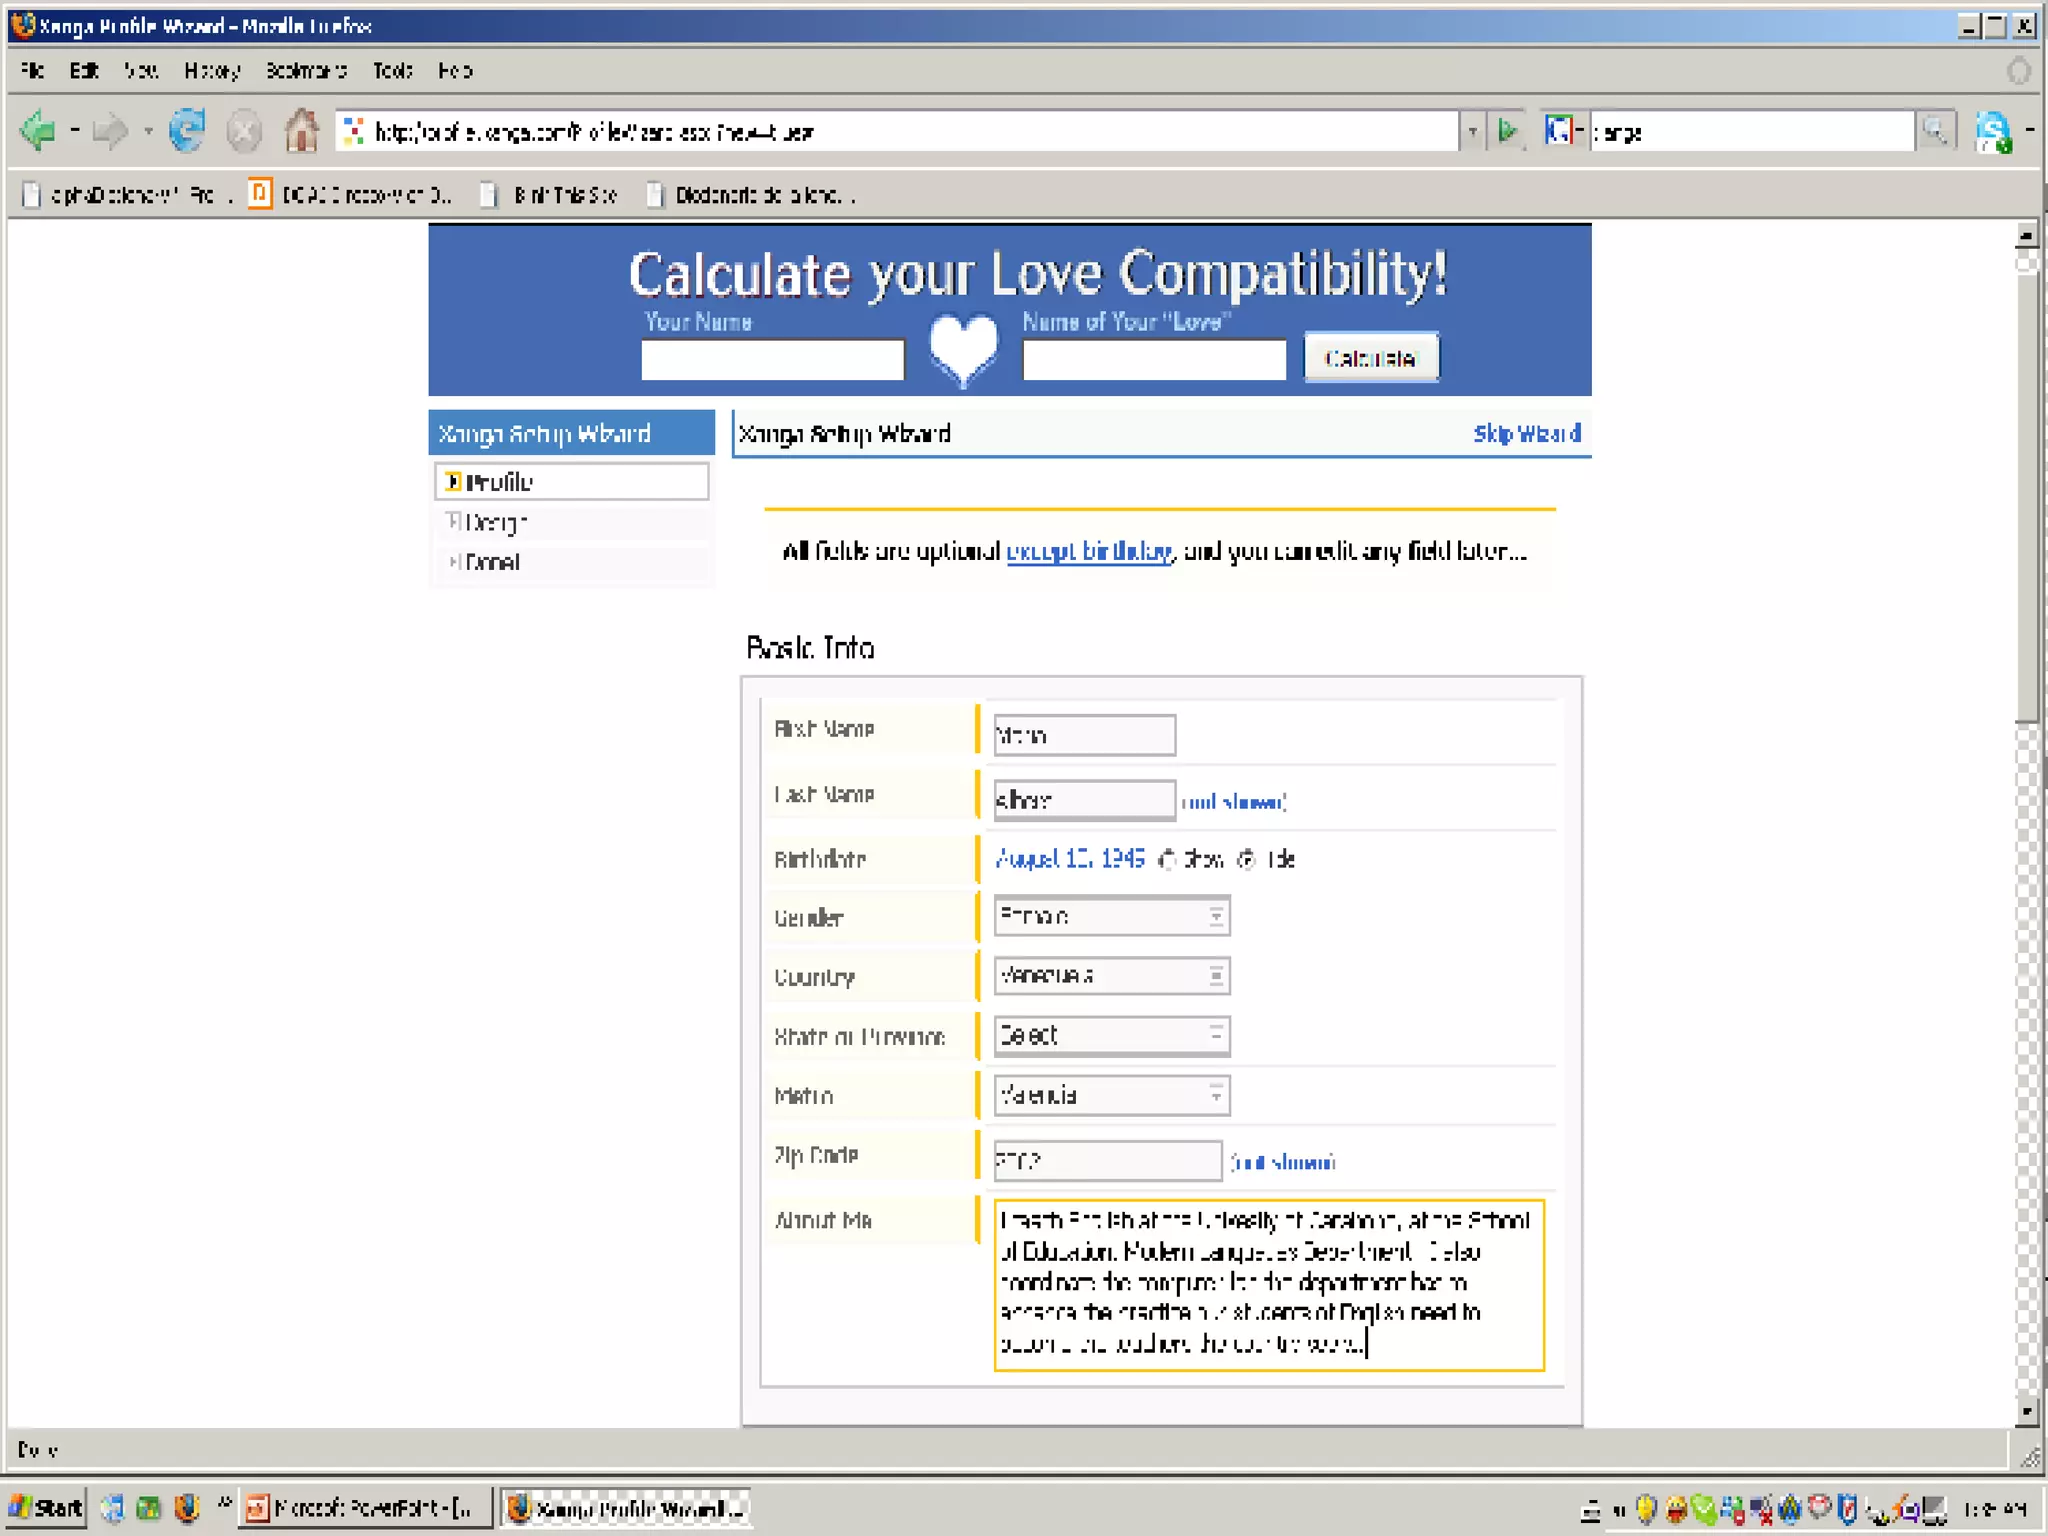Click the Calculate button

tap(1371, 358)
